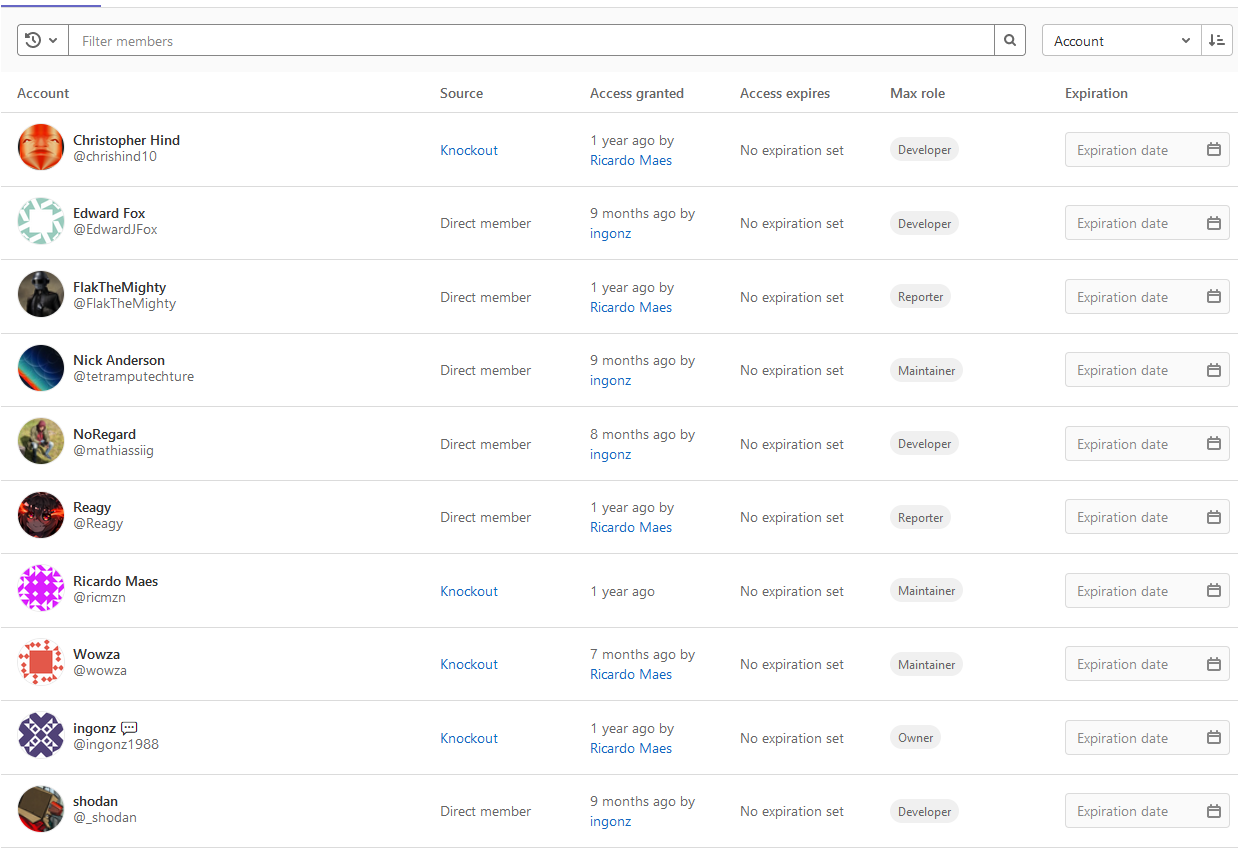Click Reporter role badge for FlakTheMighty
Screen dimensions: 1238x852
pyautogui.click(x=920, y=297)
